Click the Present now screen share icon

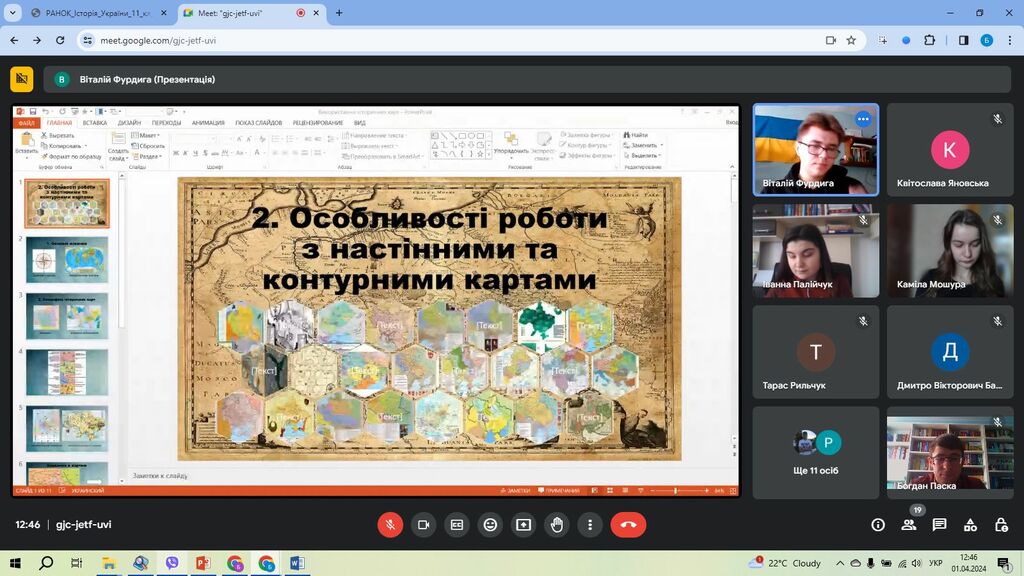click(523, 525)
